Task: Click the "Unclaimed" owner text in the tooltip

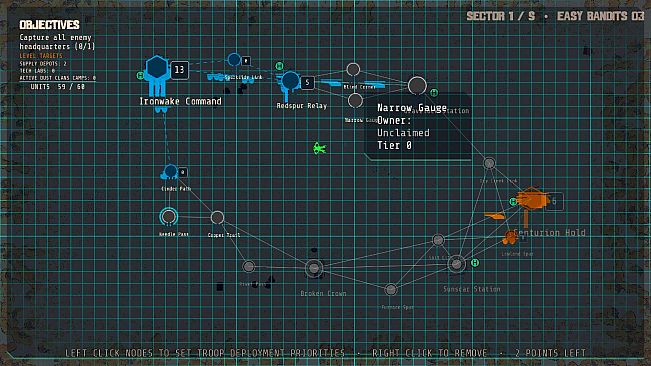Action: tap(403, 133)
